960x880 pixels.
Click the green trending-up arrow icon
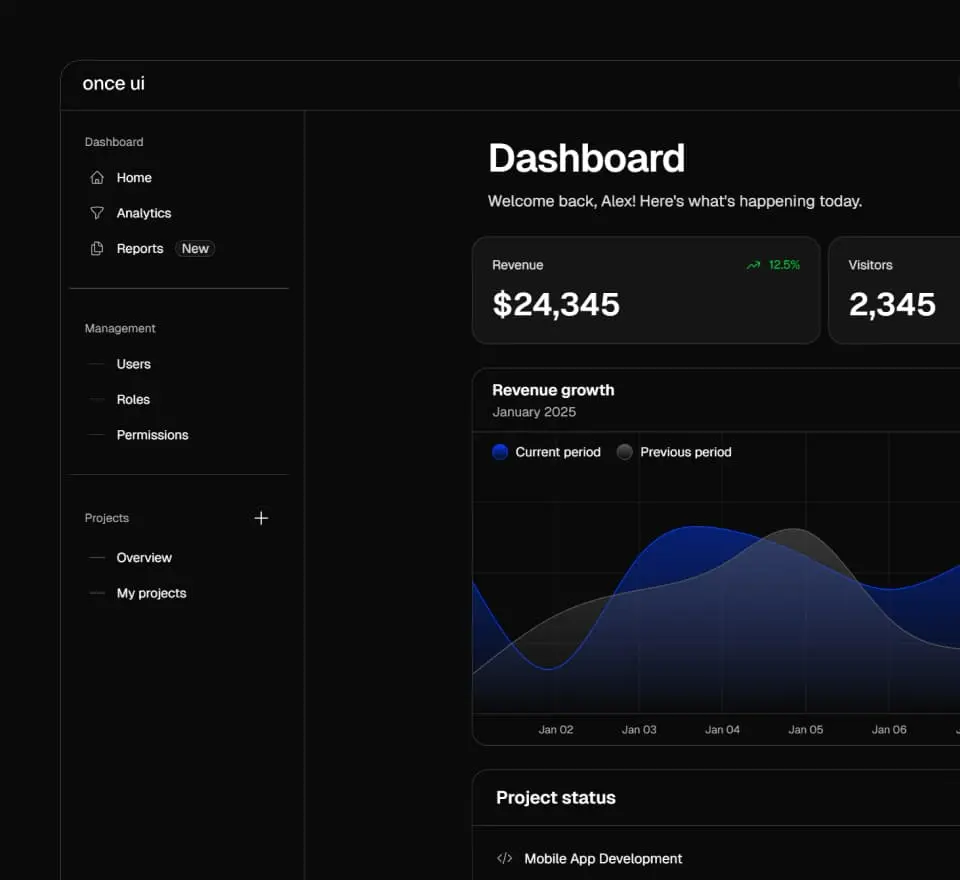coord(753,265)
